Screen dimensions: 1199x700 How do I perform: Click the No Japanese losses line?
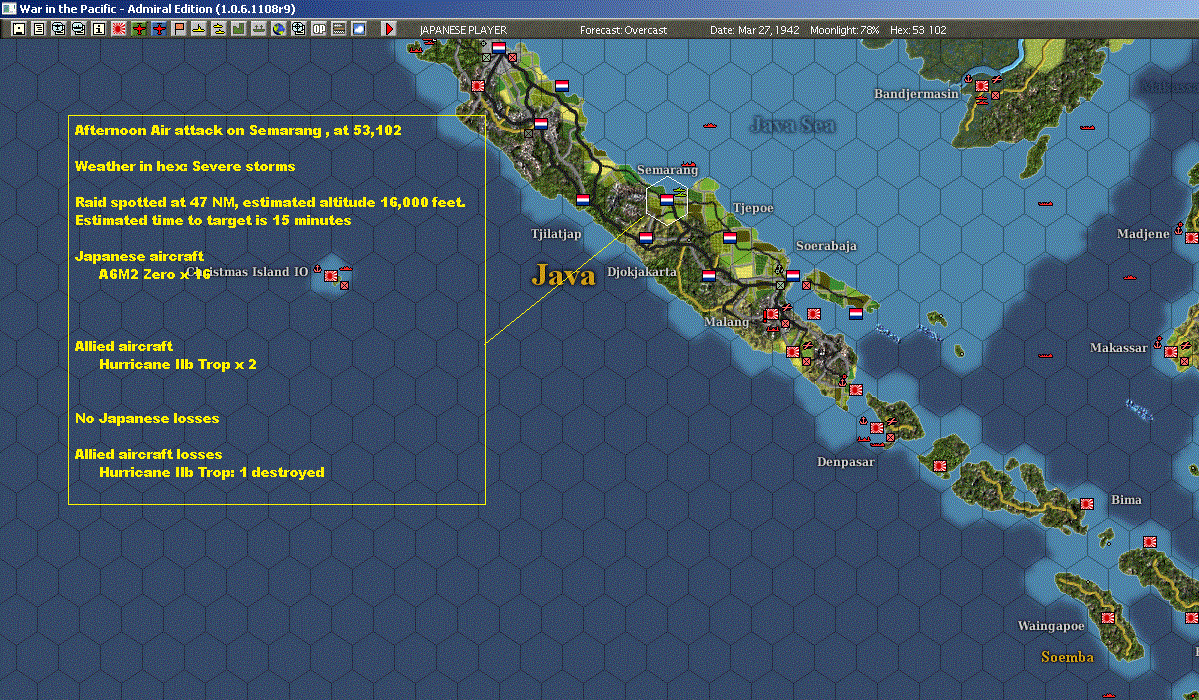(x=147, y=418)
